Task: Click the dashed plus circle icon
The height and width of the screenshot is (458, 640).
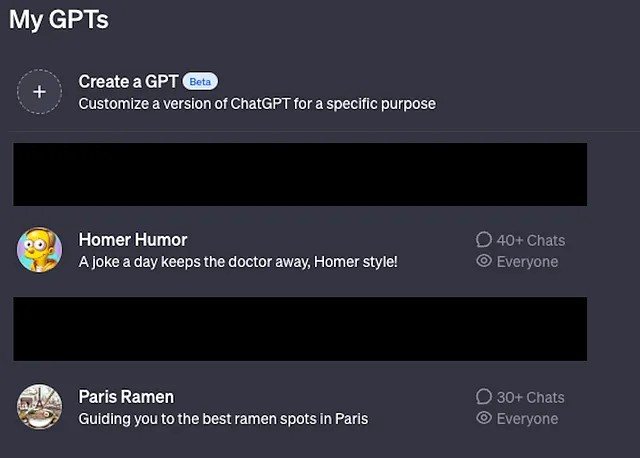Action: pos(39,91)
